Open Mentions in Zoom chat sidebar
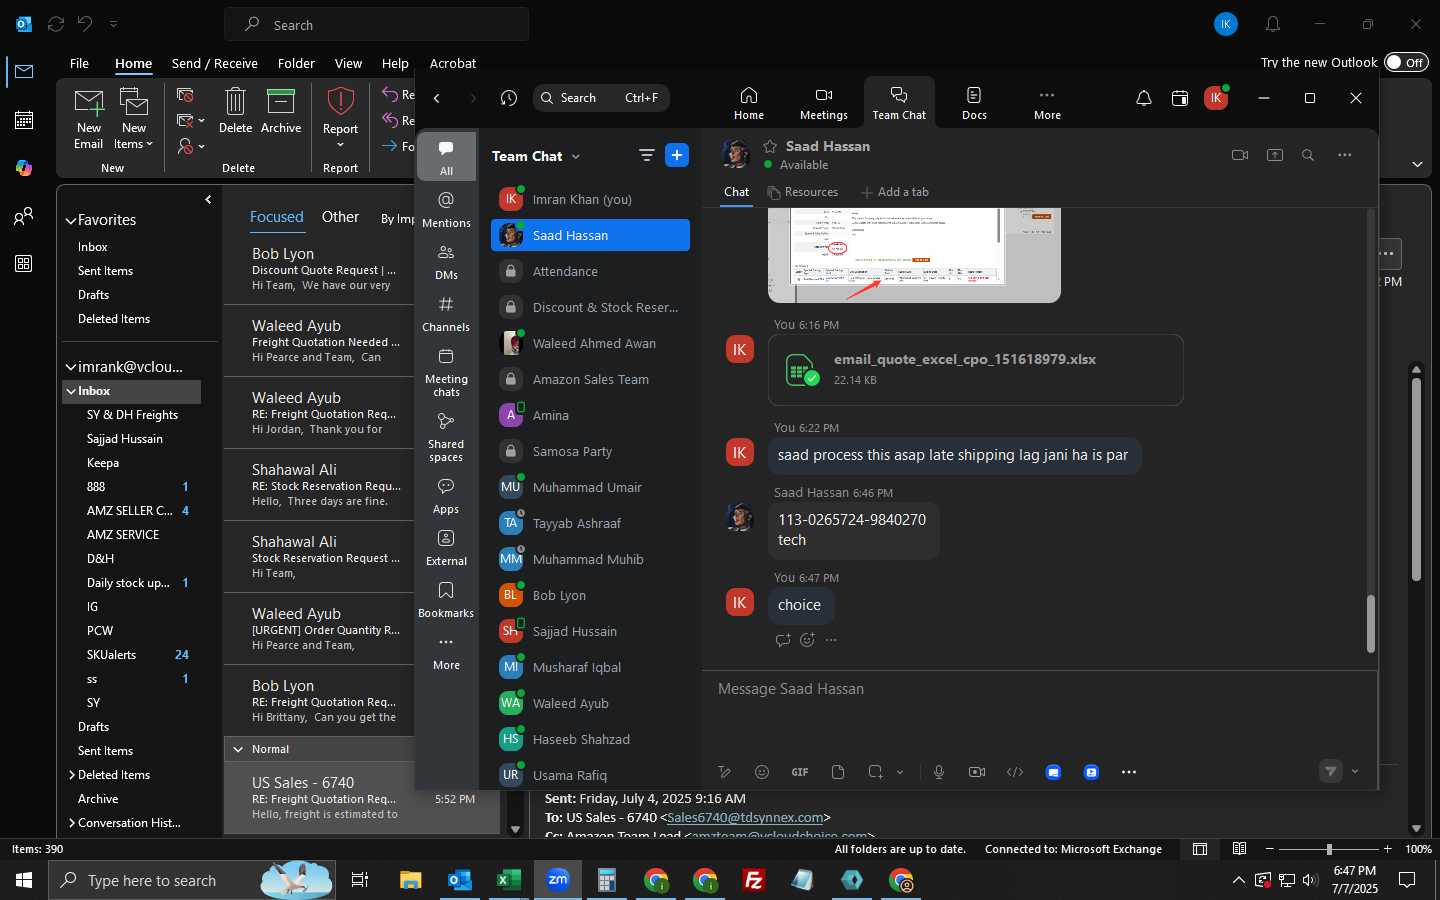Image resolution: width=1440 pixels, height=900 pixels. (446, 210)
